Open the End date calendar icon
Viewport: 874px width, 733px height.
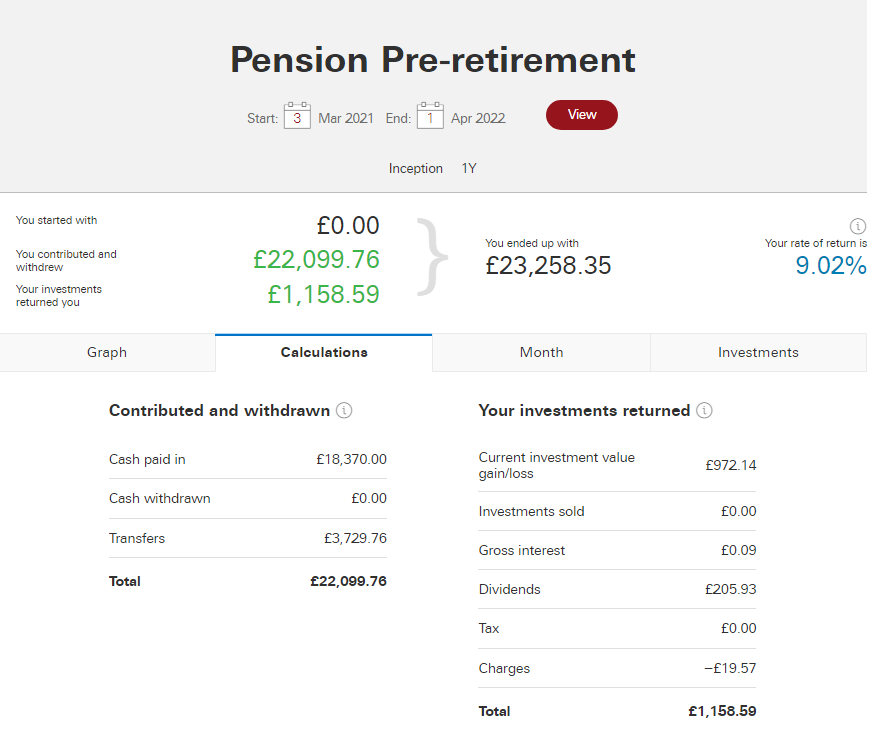pyautogui.click(x=430, y=116)
